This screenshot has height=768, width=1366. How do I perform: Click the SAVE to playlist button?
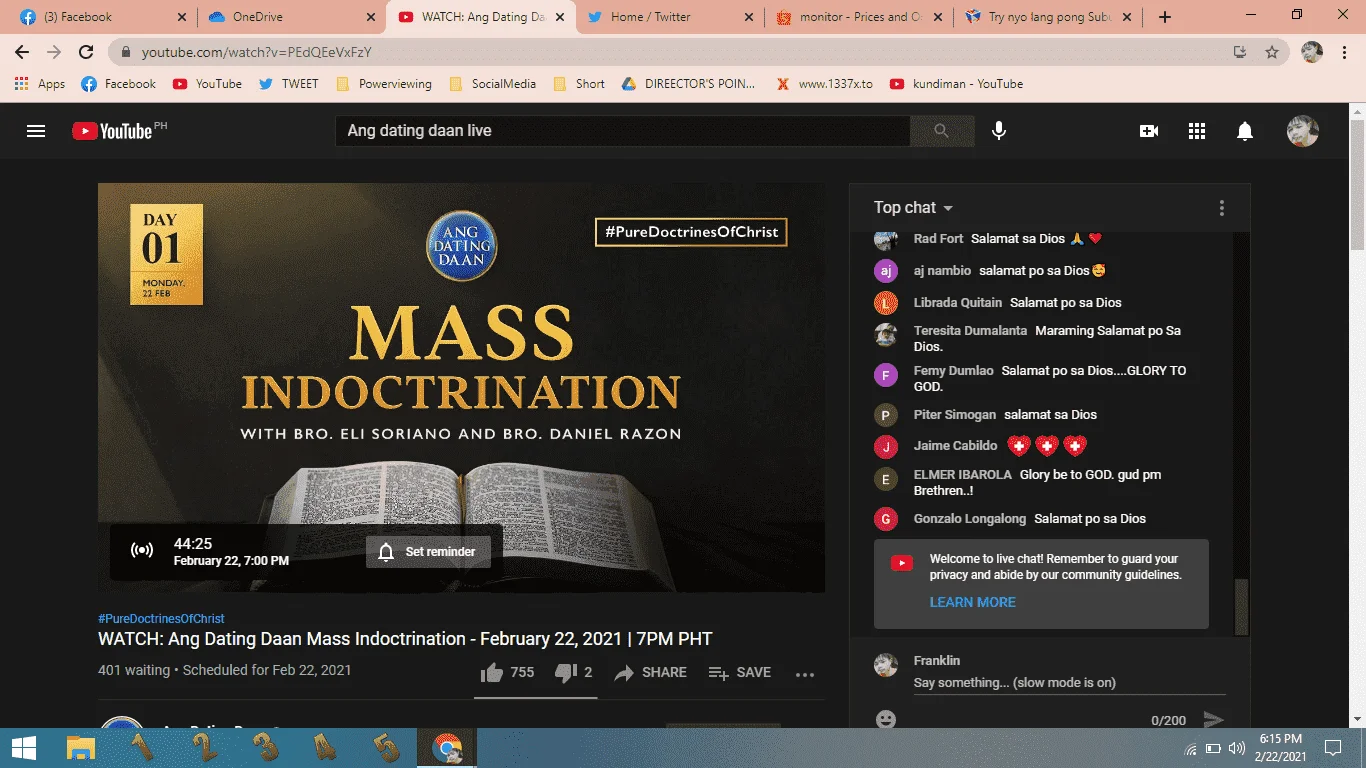[x=739, y=673]
